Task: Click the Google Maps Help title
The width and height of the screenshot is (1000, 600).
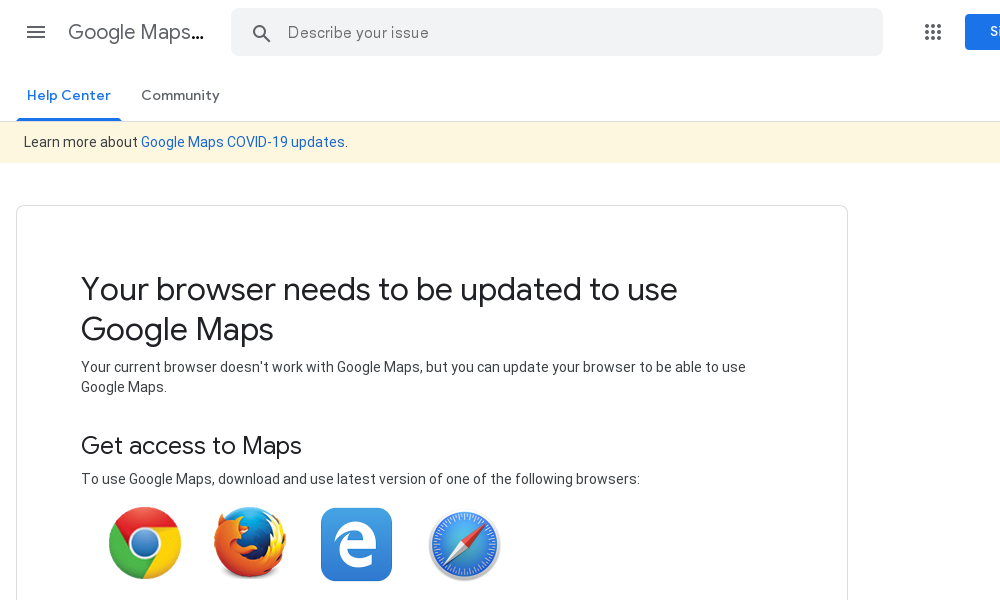Action: pyautogui.click(x=136, y=32)
